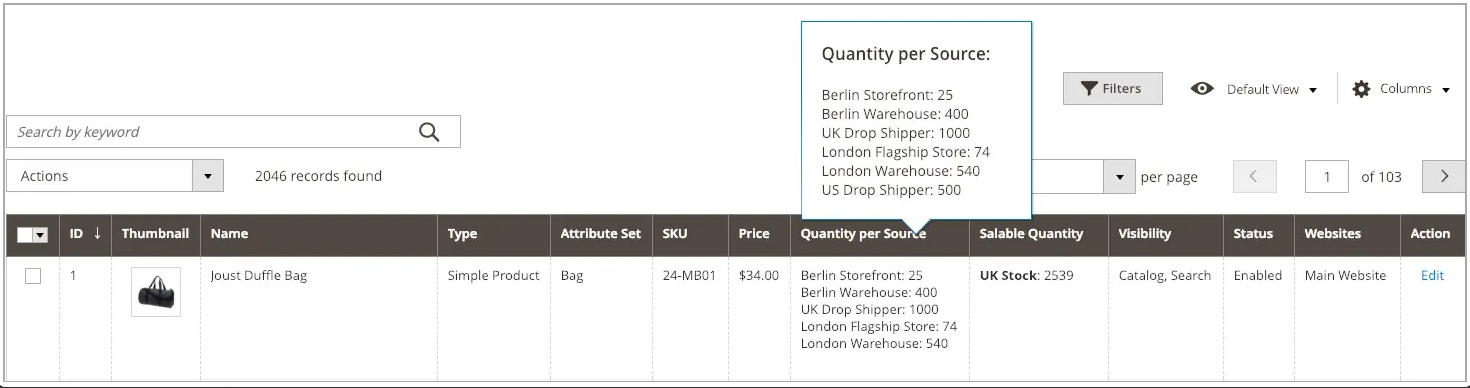Viewport: 1470px width, 388px height.
Task: Toggle the select-all header checkbox
Action: pyautogui.click(x=26, y=235)
